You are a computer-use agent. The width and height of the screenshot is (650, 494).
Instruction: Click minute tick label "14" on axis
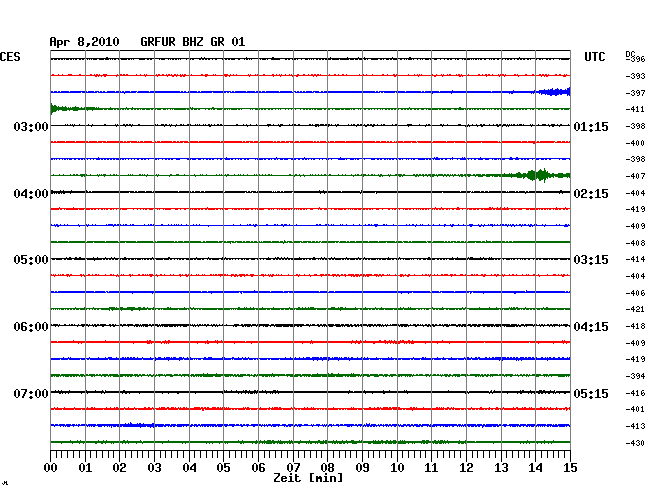point(535,467)
